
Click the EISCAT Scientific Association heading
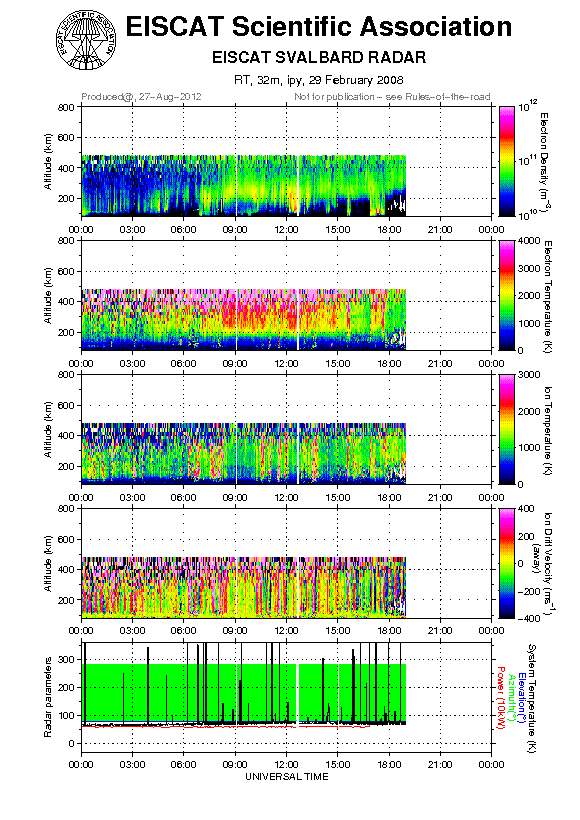(x=319, y=27)
